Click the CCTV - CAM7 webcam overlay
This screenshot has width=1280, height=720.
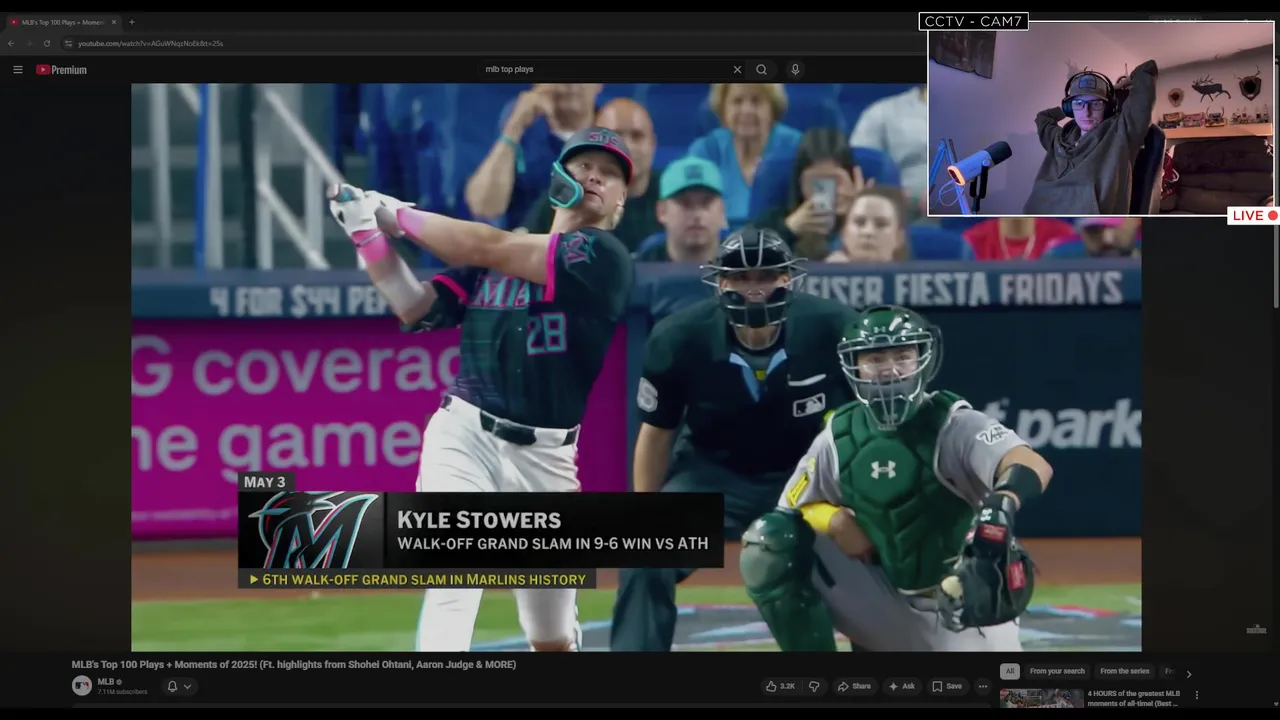(1101, 118)
